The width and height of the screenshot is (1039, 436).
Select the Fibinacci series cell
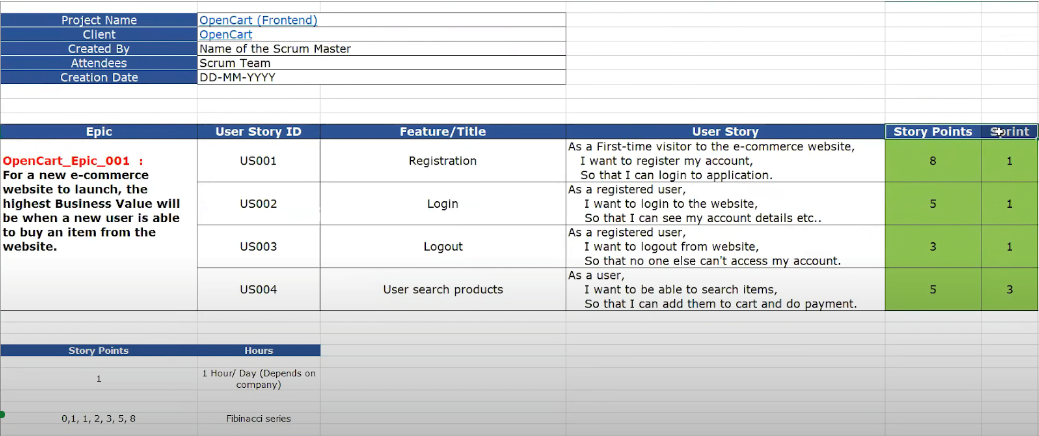258,418
